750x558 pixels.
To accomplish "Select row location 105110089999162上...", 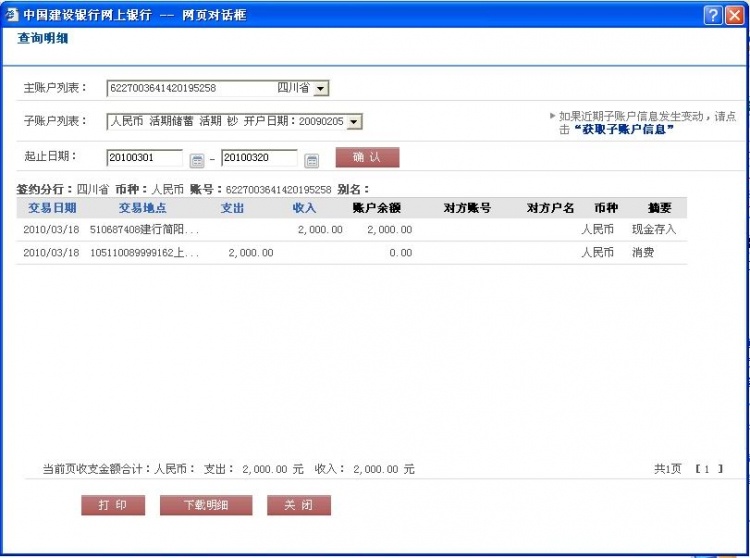I will pos(144,252).
